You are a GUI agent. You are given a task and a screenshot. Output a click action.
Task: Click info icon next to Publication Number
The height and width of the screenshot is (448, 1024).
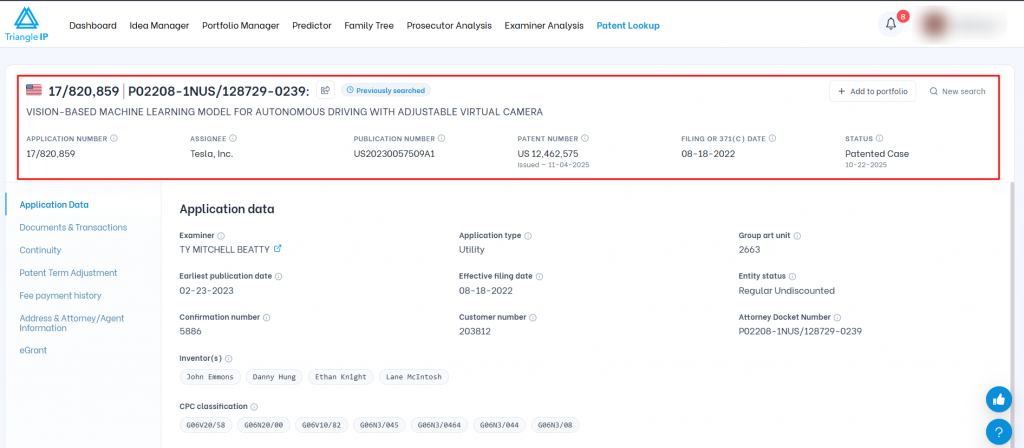pos(441,138)
